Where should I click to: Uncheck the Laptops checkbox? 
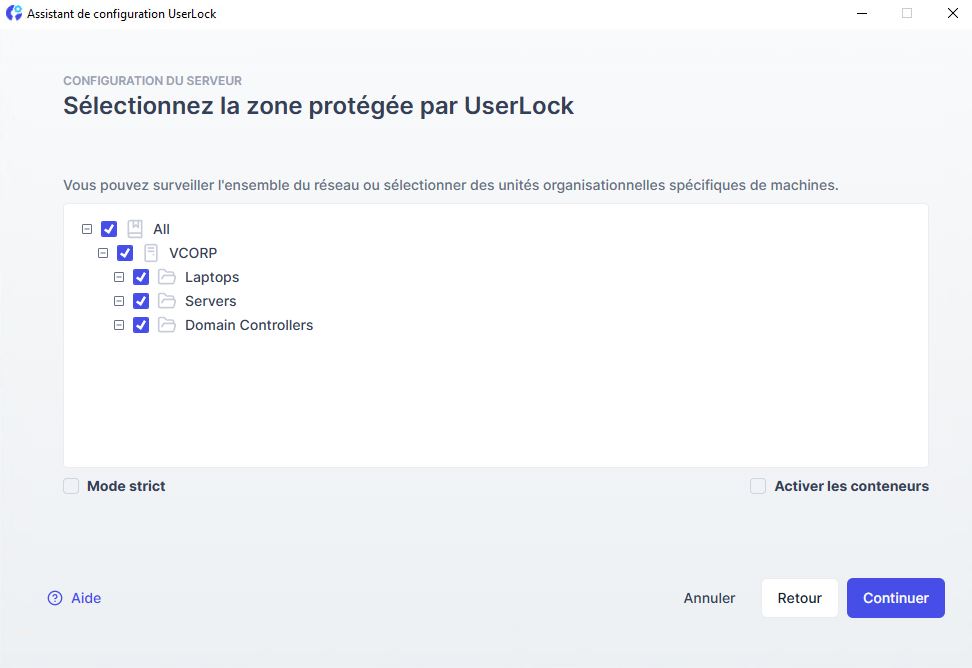(141, 277)
